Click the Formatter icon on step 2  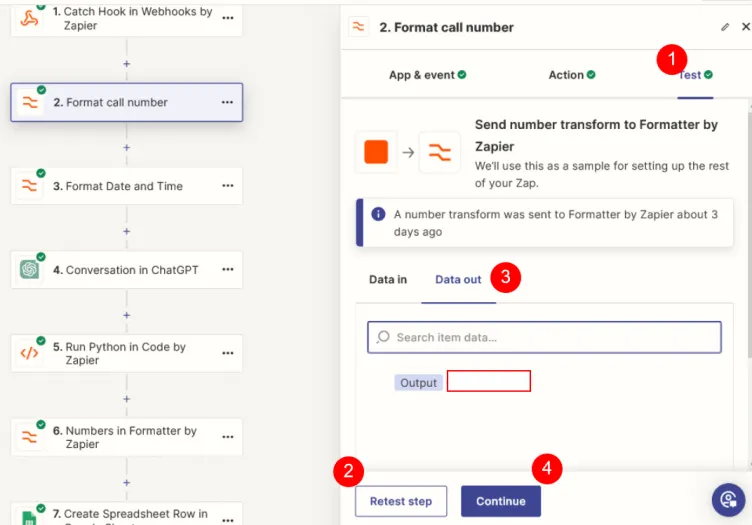(x=30, y=102)
